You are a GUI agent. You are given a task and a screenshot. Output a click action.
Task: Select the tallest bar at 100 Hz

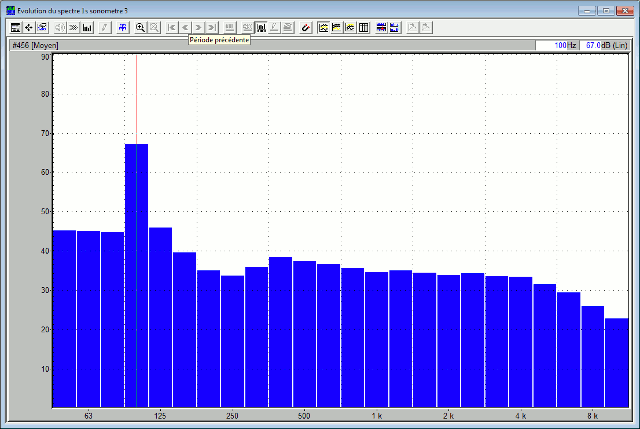(136, 276)
